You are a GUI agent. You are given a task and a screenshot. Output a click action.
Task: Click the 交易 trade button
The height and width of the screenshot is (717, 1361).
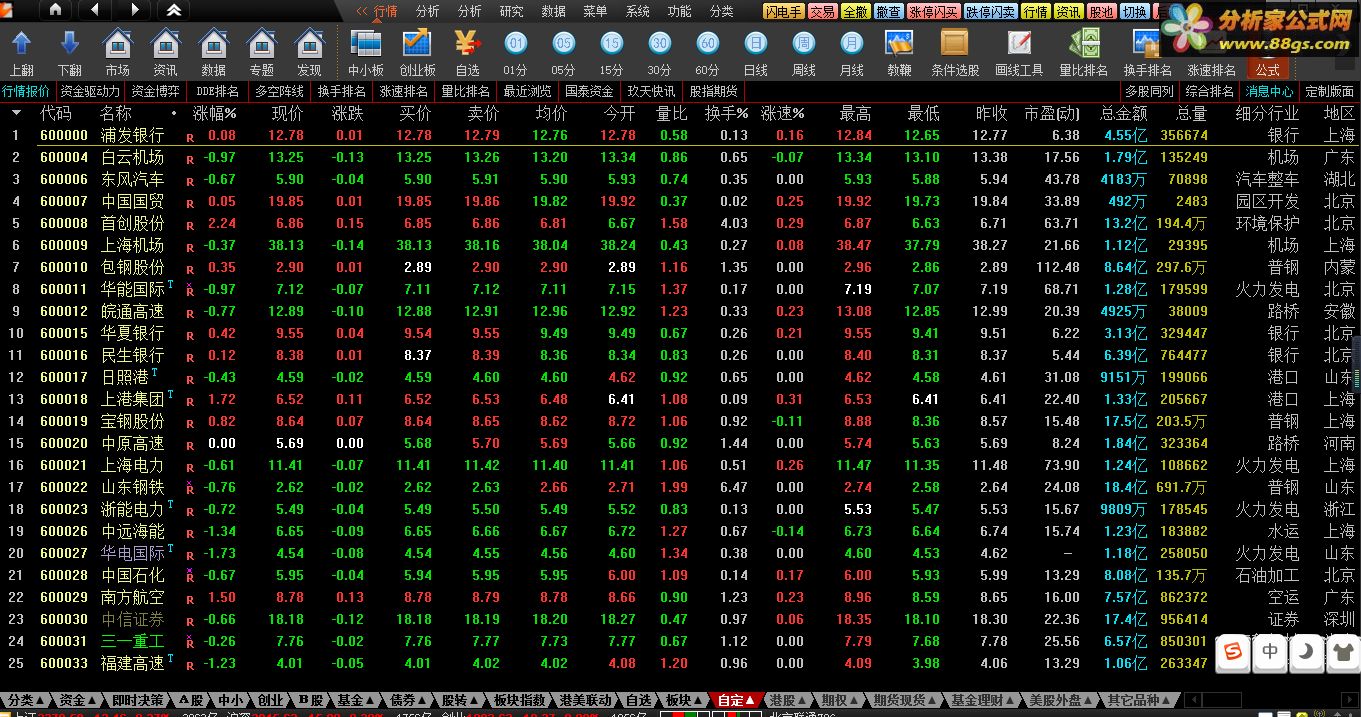click(x=822, y=12)
